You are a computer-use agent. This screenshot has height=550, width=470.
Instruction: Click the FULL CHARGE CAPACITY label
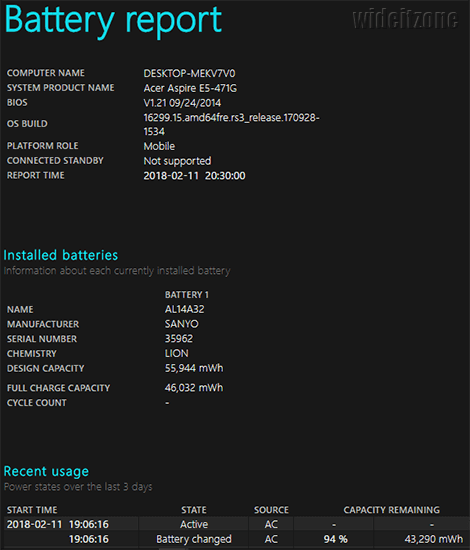[x=59, y=388]
